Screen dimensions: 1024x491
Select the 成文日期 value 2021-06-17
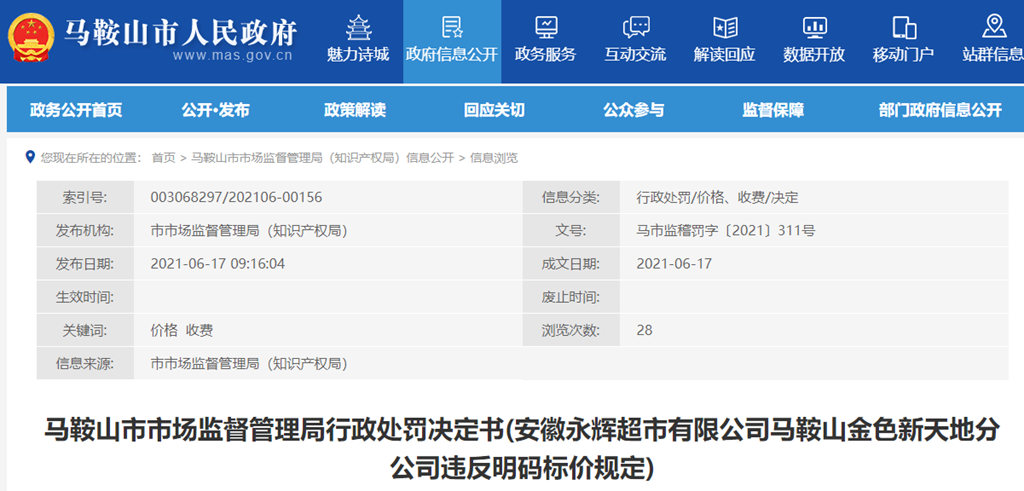(674, 264)
